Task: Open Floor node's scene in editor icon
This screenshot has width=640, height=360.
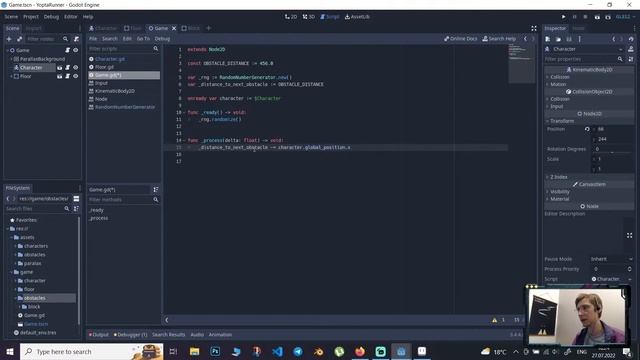Action: click(x=60, y=76)
